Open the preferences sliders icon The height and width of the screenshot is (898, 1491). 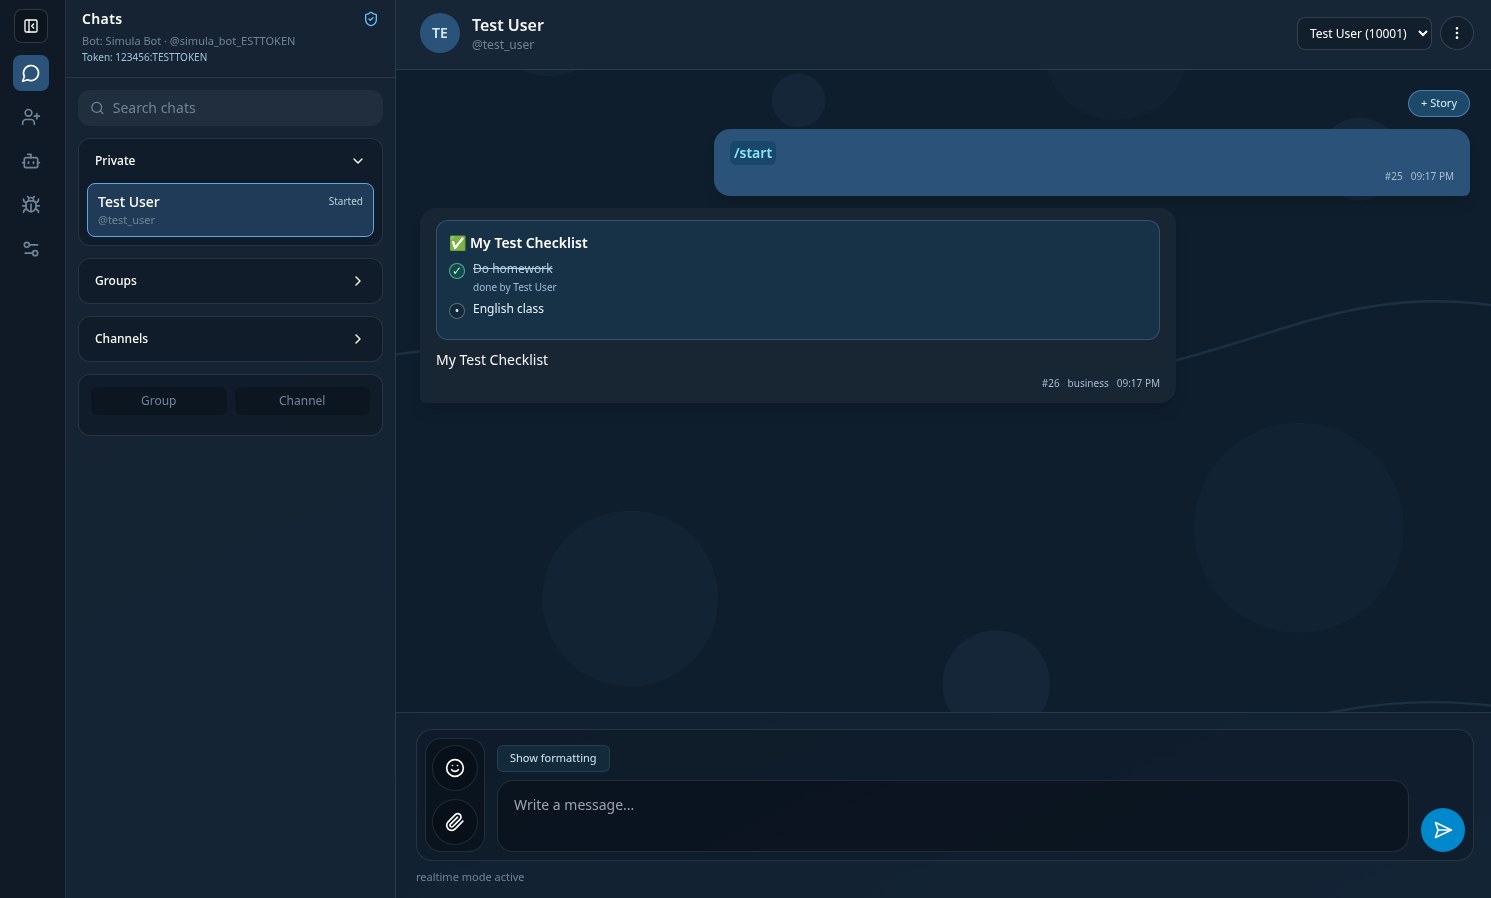coord(31,249)
